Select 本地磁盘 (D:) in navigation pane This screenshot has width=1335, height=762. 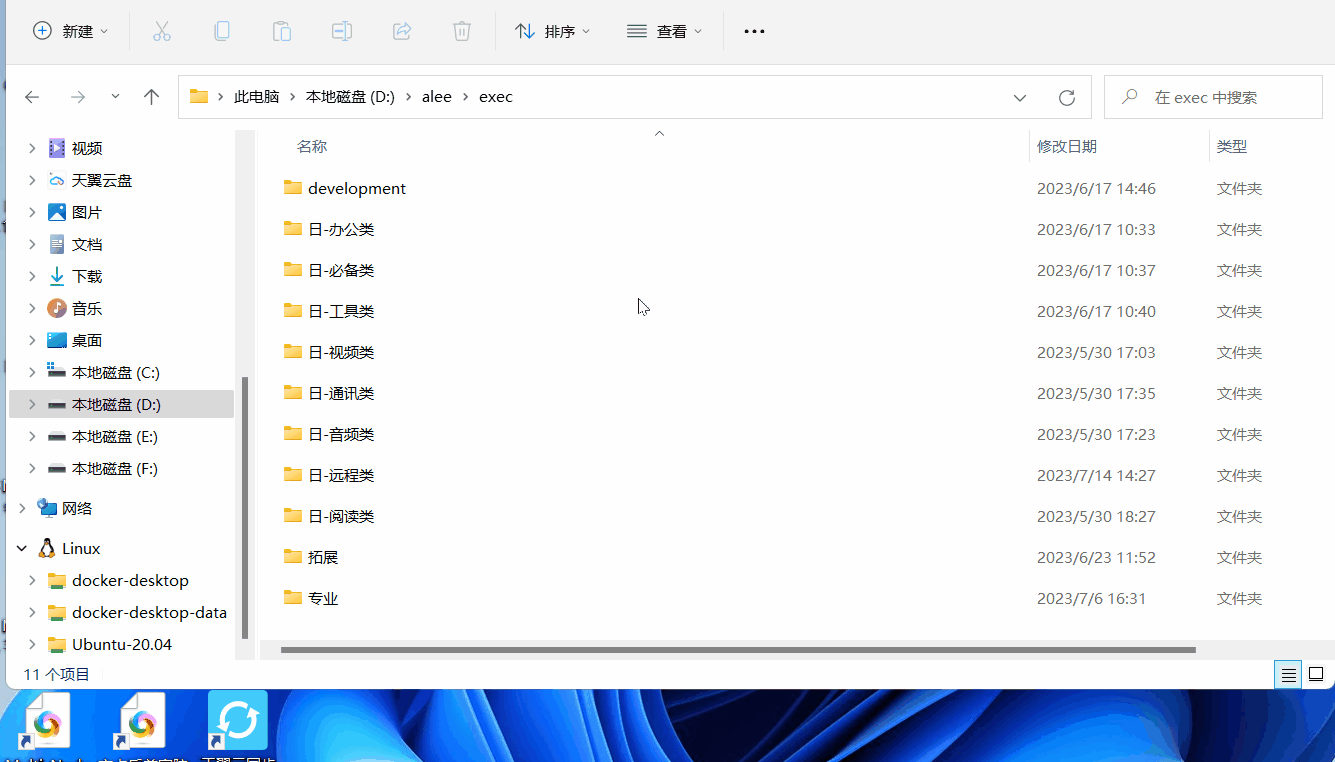(121, 404)
